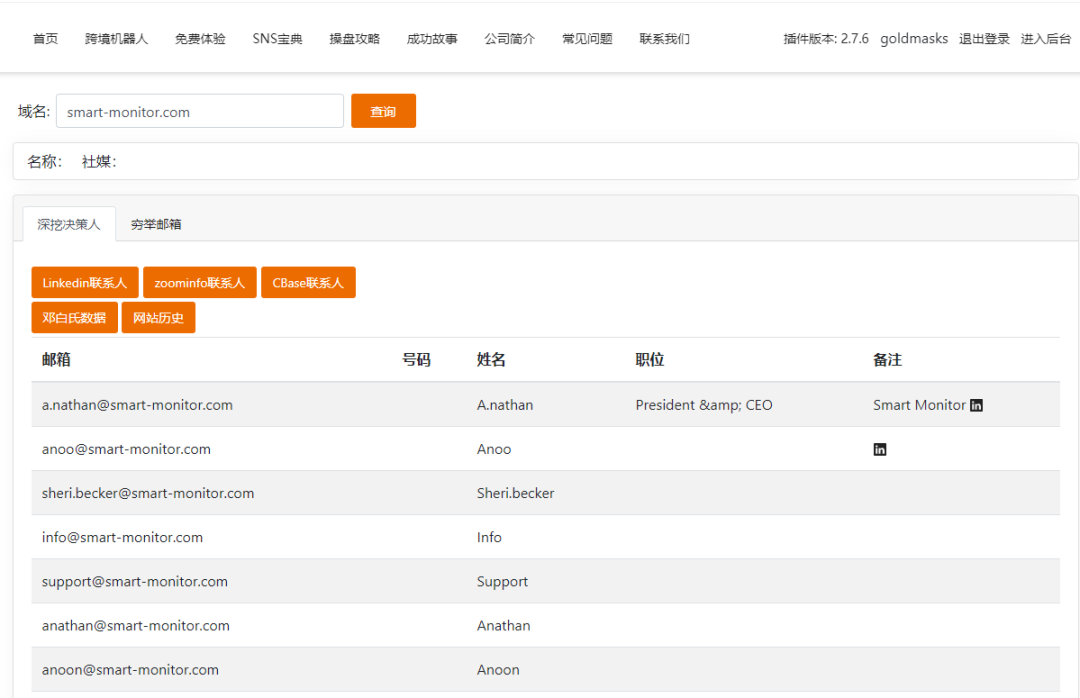Click goldmasks username link

913,39
